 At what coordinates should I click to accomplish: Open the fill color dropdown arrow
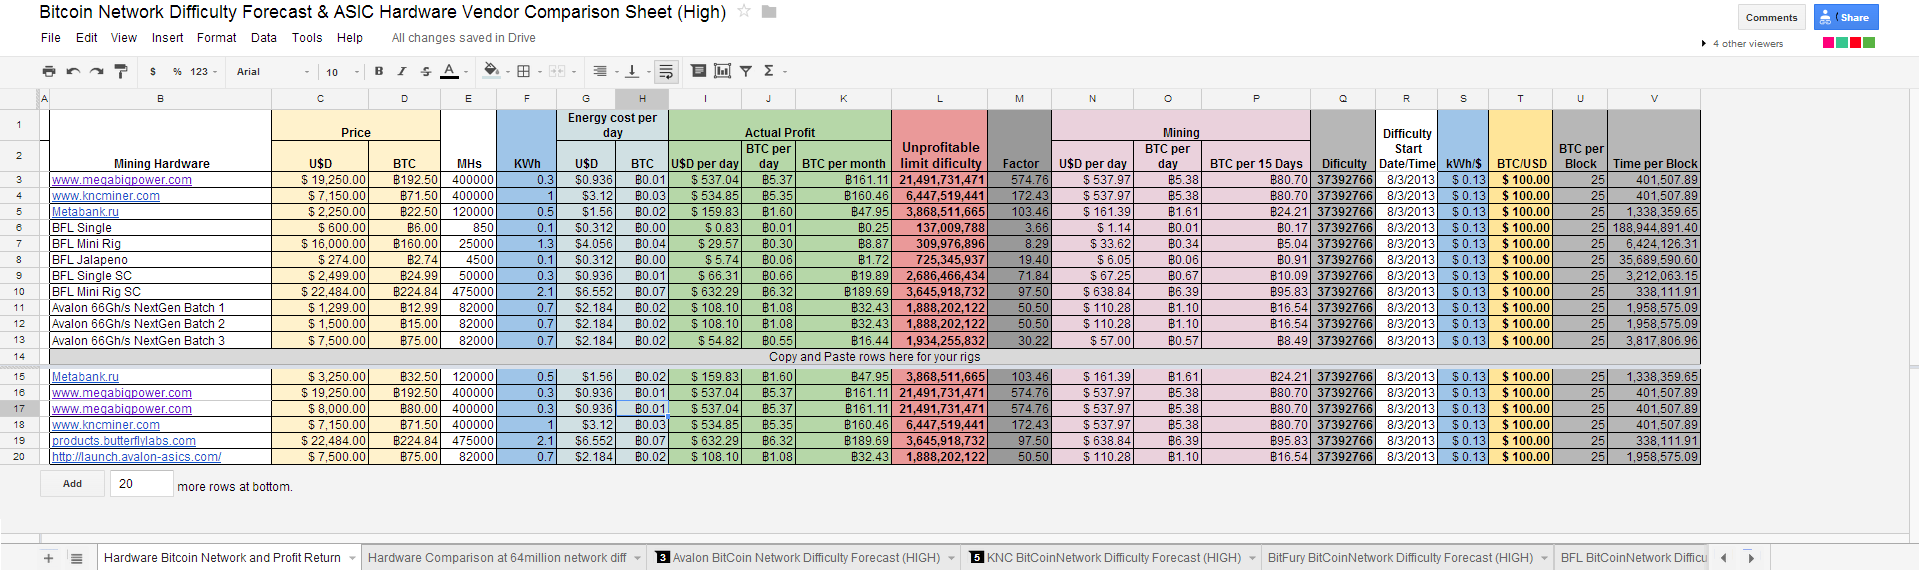coord(508,72)
